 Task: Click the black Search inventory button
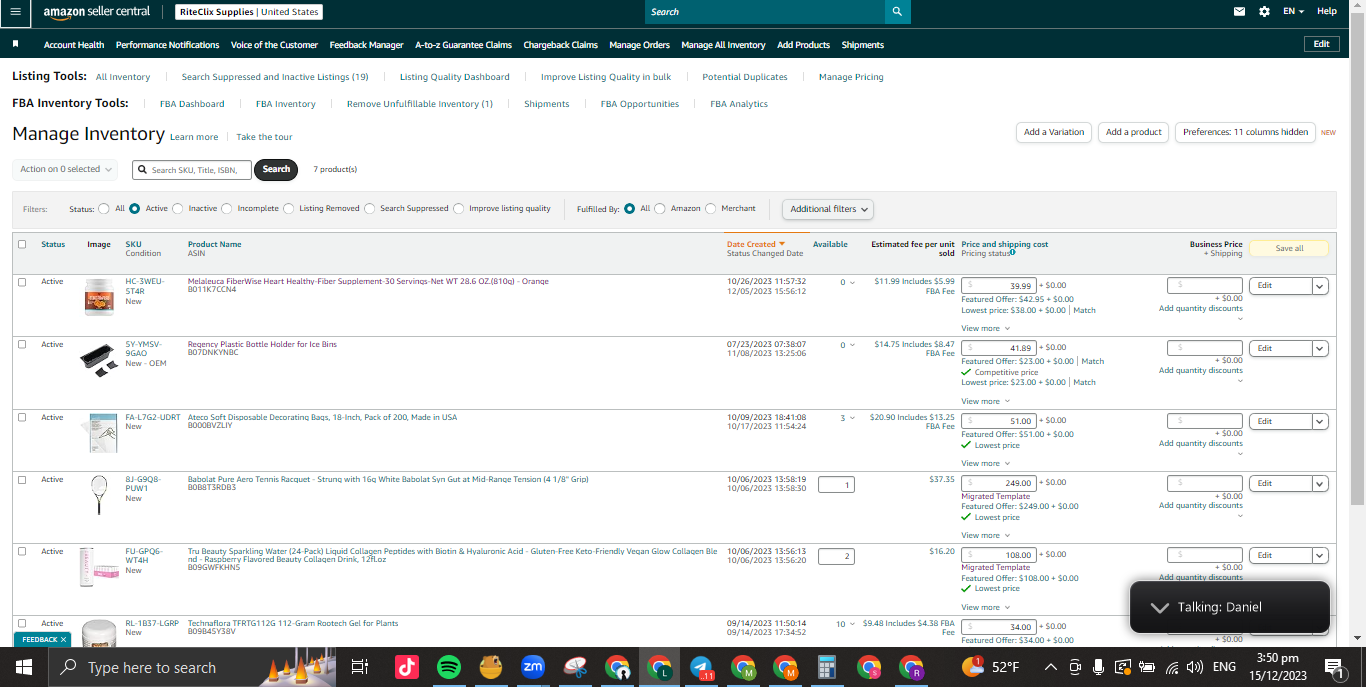coord(276,169)
